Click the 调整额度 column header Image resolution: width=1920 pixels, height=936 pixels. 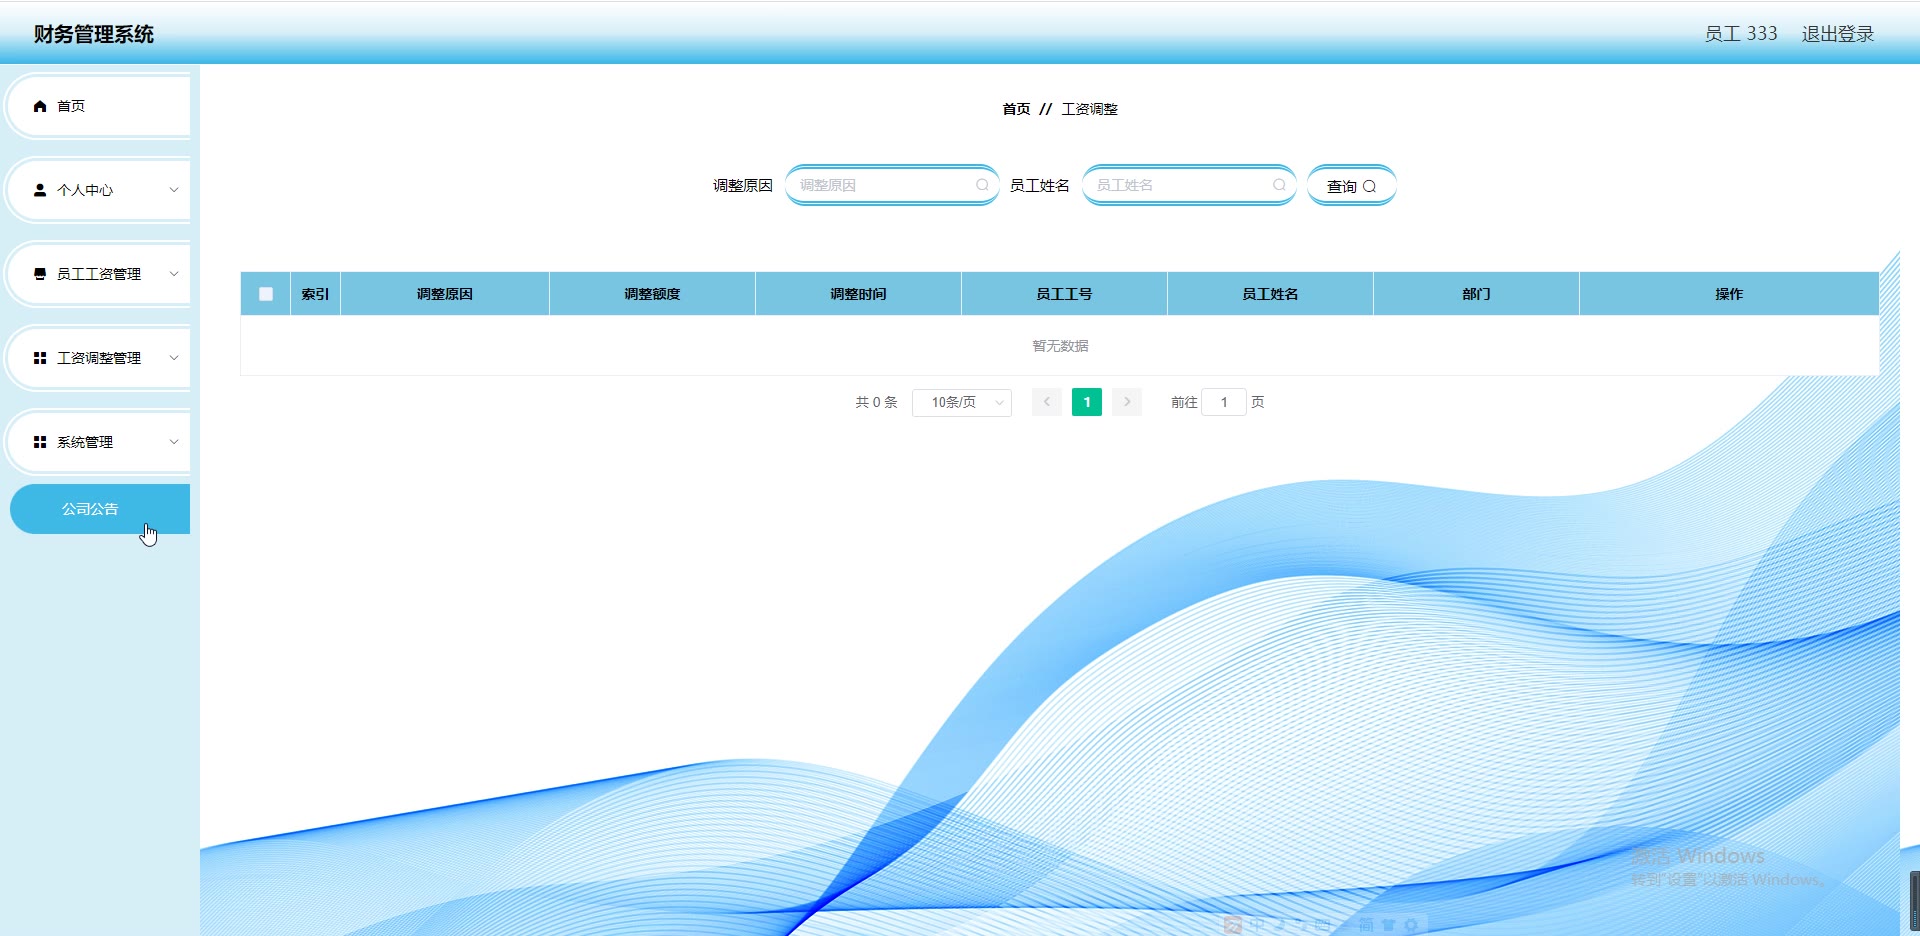(652, 294)
